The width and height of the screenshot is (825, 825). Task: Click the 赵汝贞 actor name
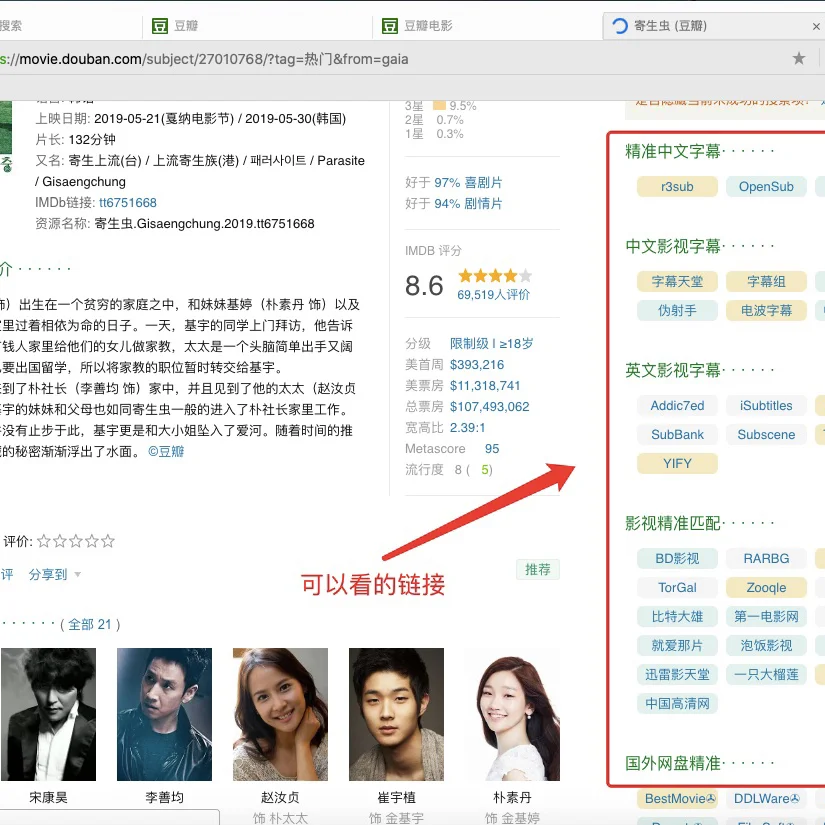[x=280, y=798]
